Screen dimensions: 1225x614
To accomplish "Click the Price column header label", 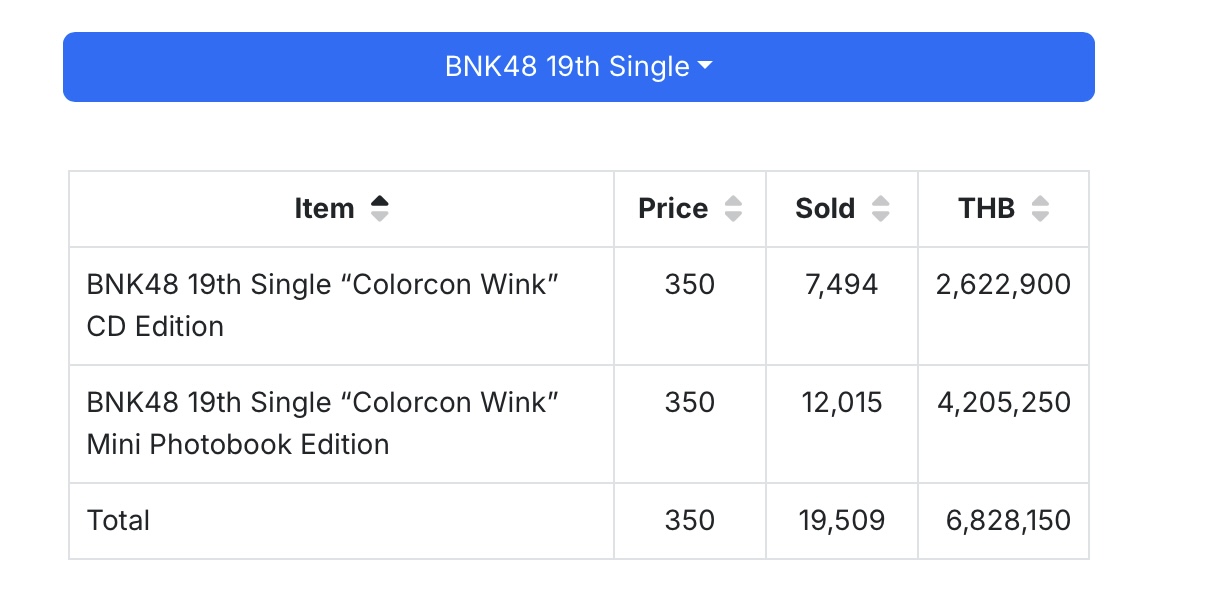I will [x=673, y=208].
